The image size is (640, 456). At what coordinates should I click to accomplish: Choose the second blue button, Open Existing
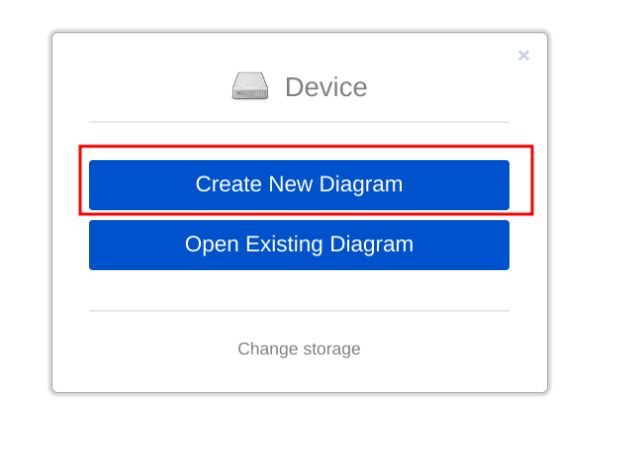298,245
